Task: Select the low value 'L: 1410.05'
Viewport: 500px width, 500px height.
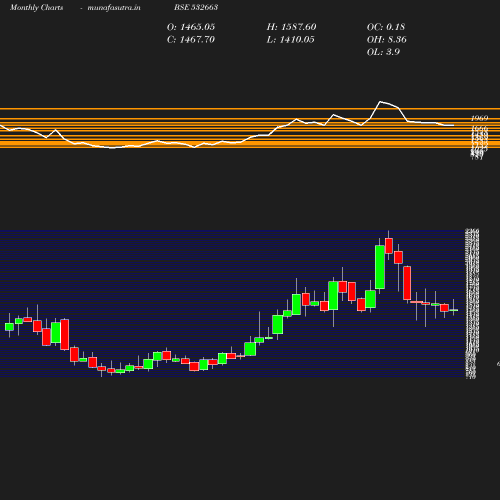Action: click(290, 40)
